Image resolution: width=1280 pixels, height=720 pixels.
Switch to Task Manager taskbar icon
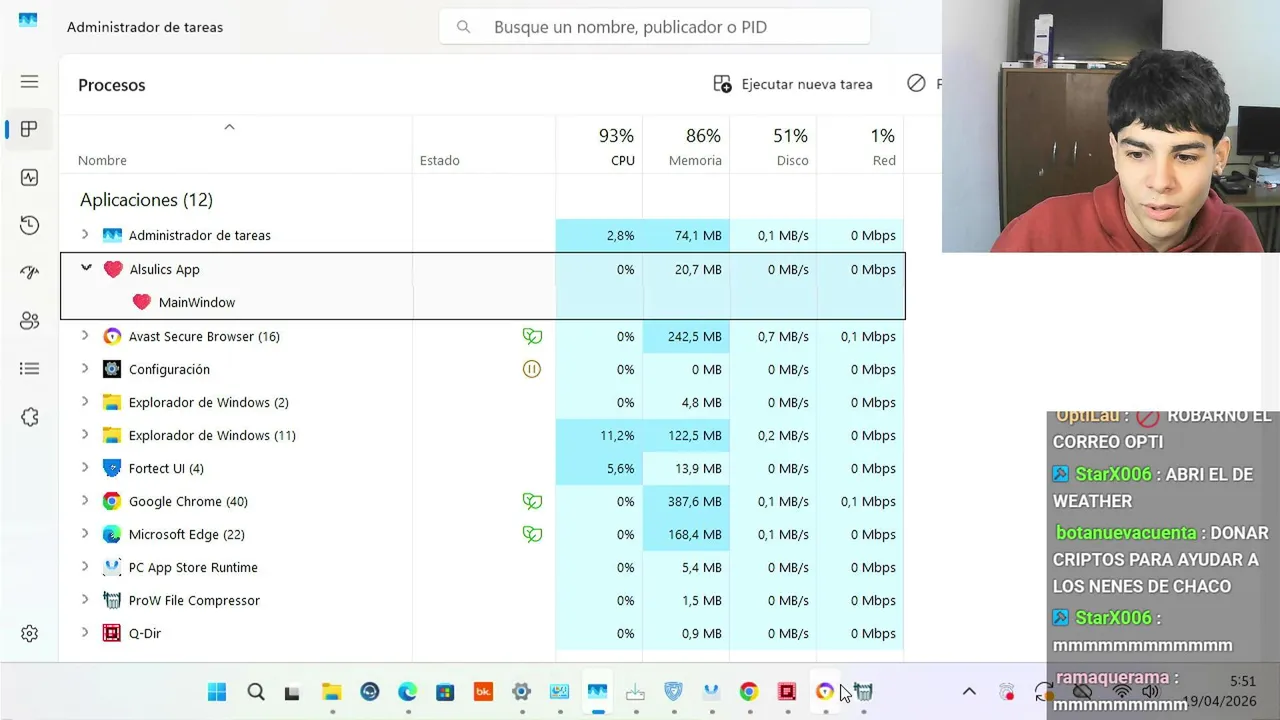597,691
